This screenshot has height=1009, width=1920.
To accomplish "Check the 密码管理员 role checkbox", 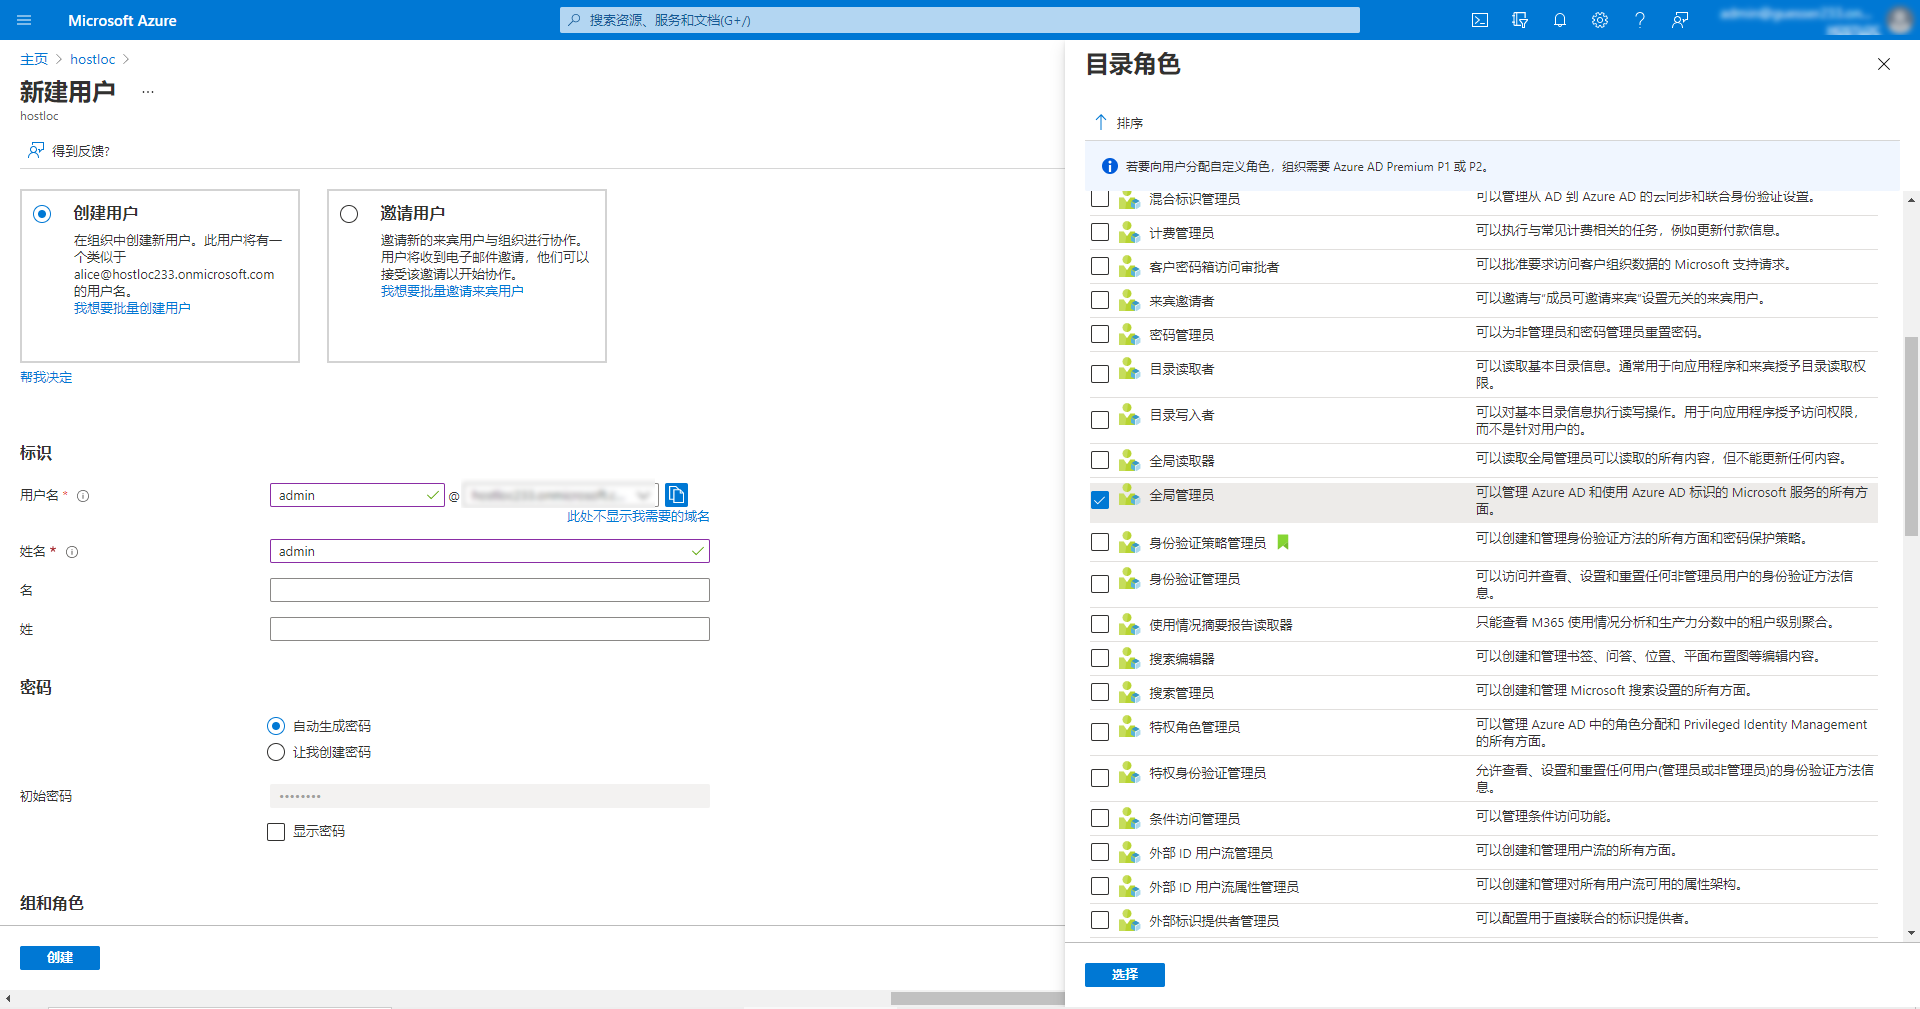I will click(1100, 334).
